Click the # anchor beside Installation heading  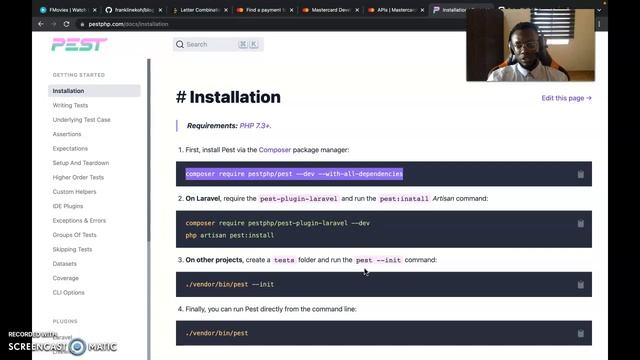click(x=181, y=97)
